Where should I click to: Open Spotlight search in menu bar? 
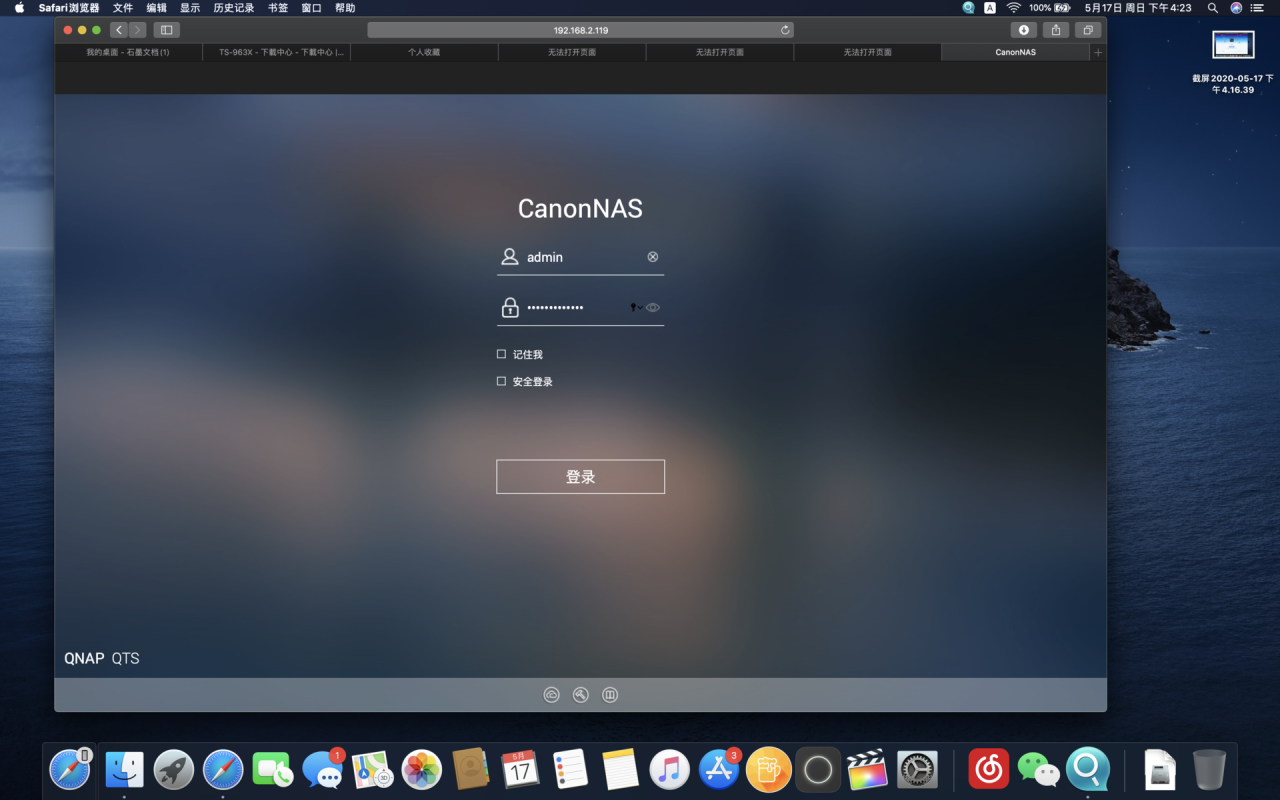coord(1213,8)
